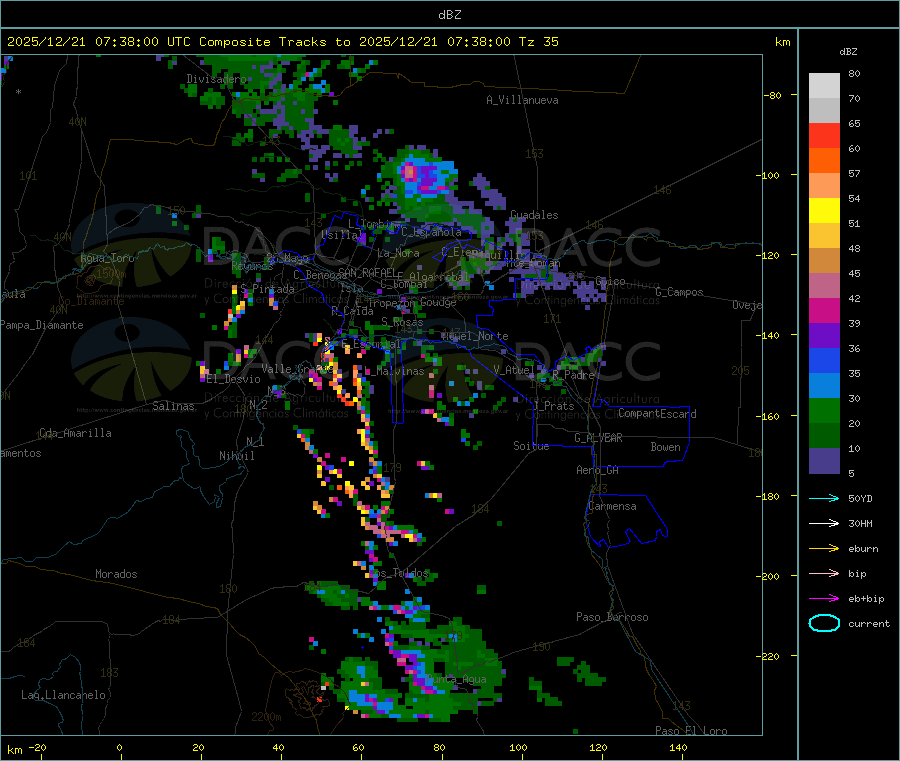The width and height of the screenshot is (900, 761).
Task: Click the yellow eburn arrow legend icon
Action: pos(824,548)
